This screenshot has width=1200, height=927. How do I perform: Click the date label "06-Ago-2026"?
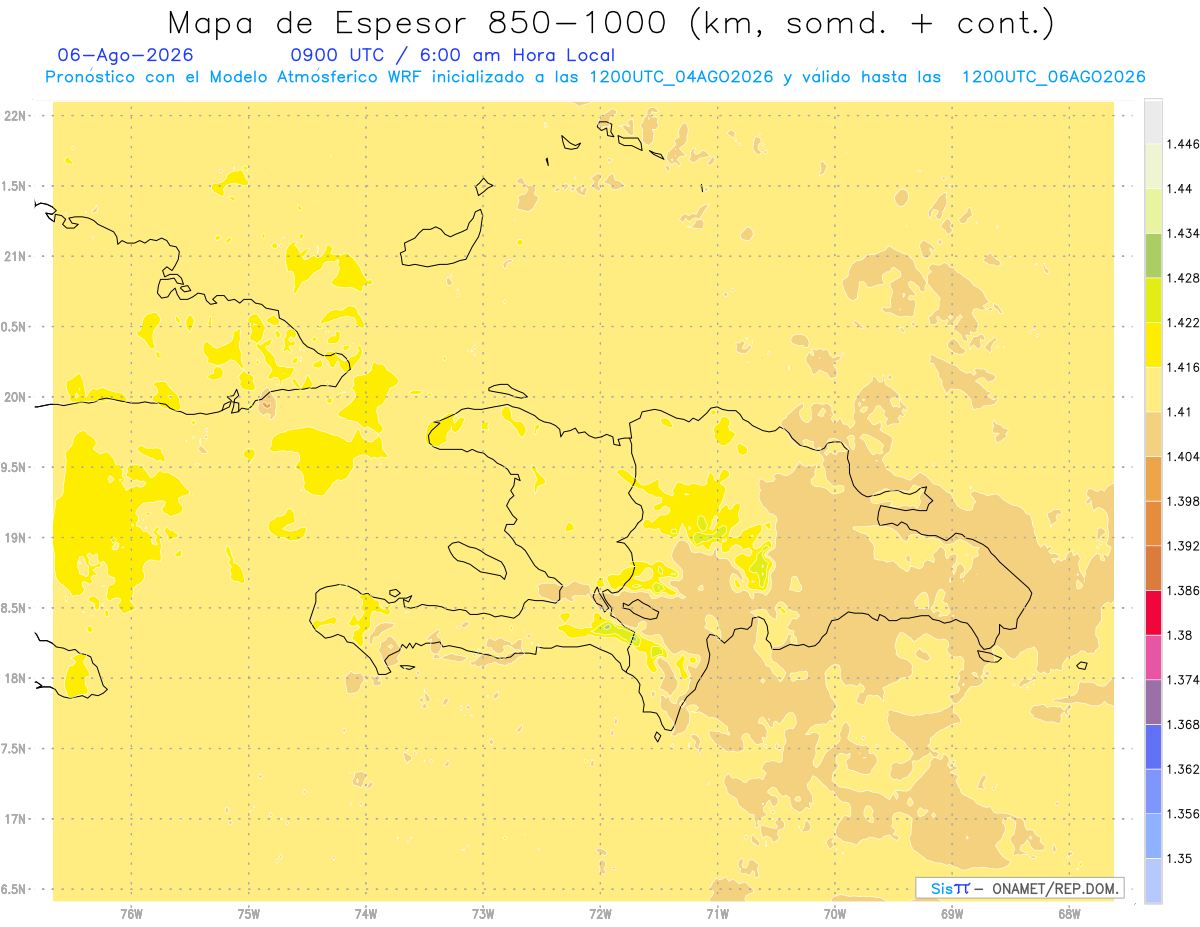(x=126, y=56)
